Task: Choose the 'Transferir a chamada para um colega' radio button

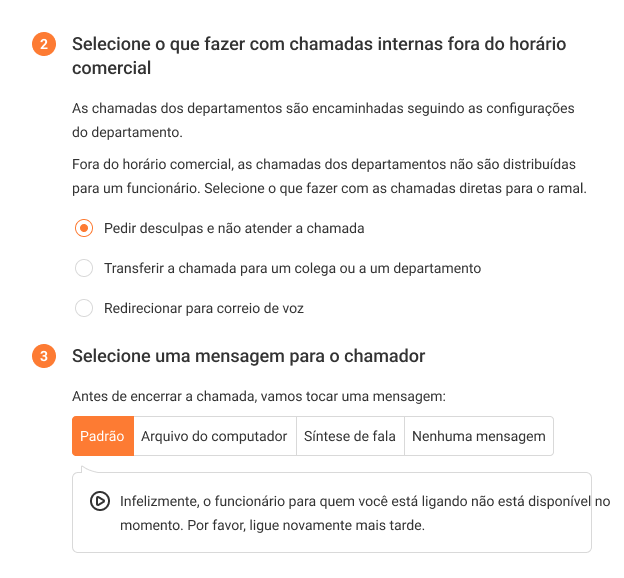Action: (84, 268)
